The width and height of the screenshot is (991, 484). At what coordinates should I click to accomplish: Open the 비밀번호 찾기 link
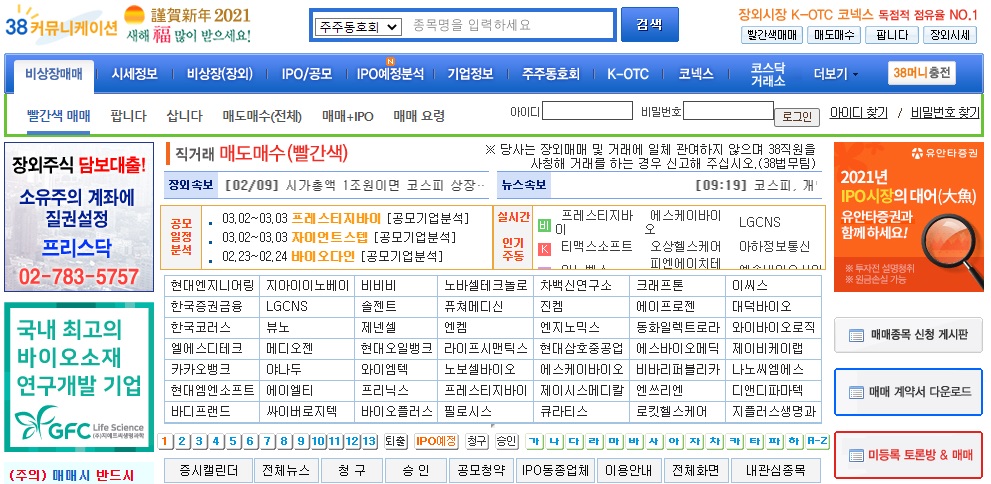pos(944,112)
